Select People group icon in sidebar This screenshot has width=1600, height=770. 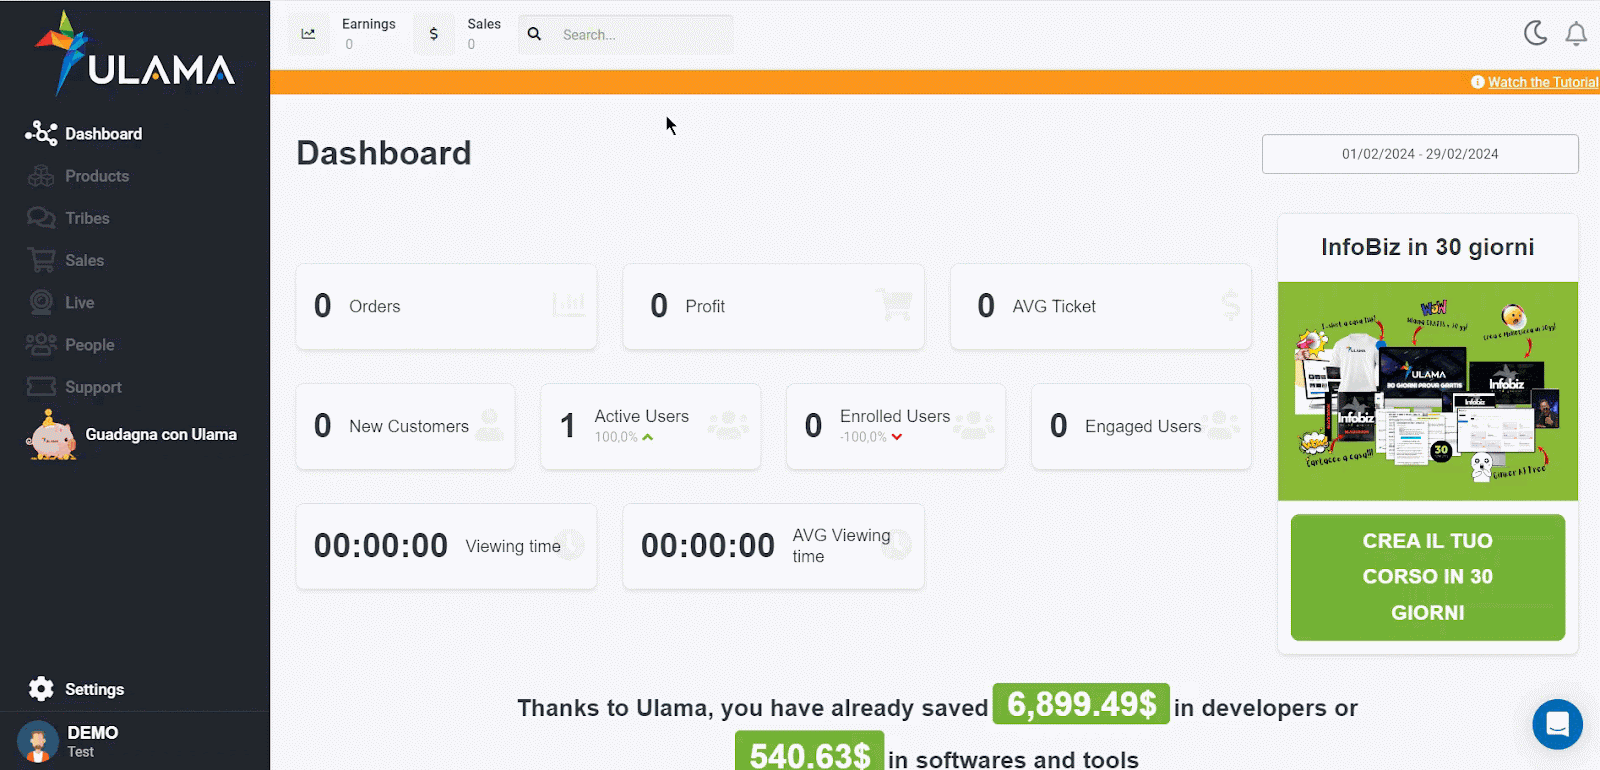(41, 344)
